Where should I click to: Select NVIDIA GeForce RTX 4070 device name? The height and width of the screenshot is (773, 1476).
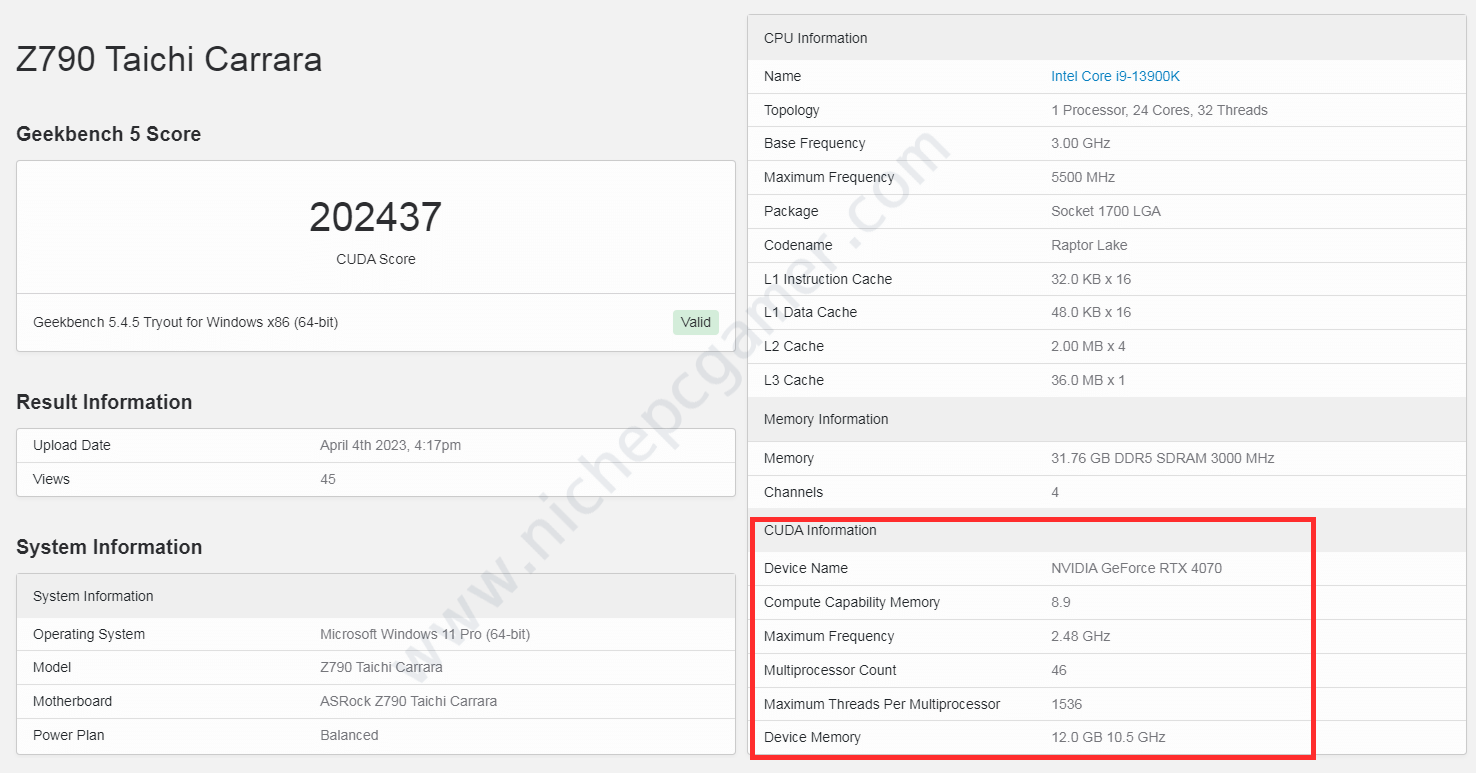tap(1136, 568)
